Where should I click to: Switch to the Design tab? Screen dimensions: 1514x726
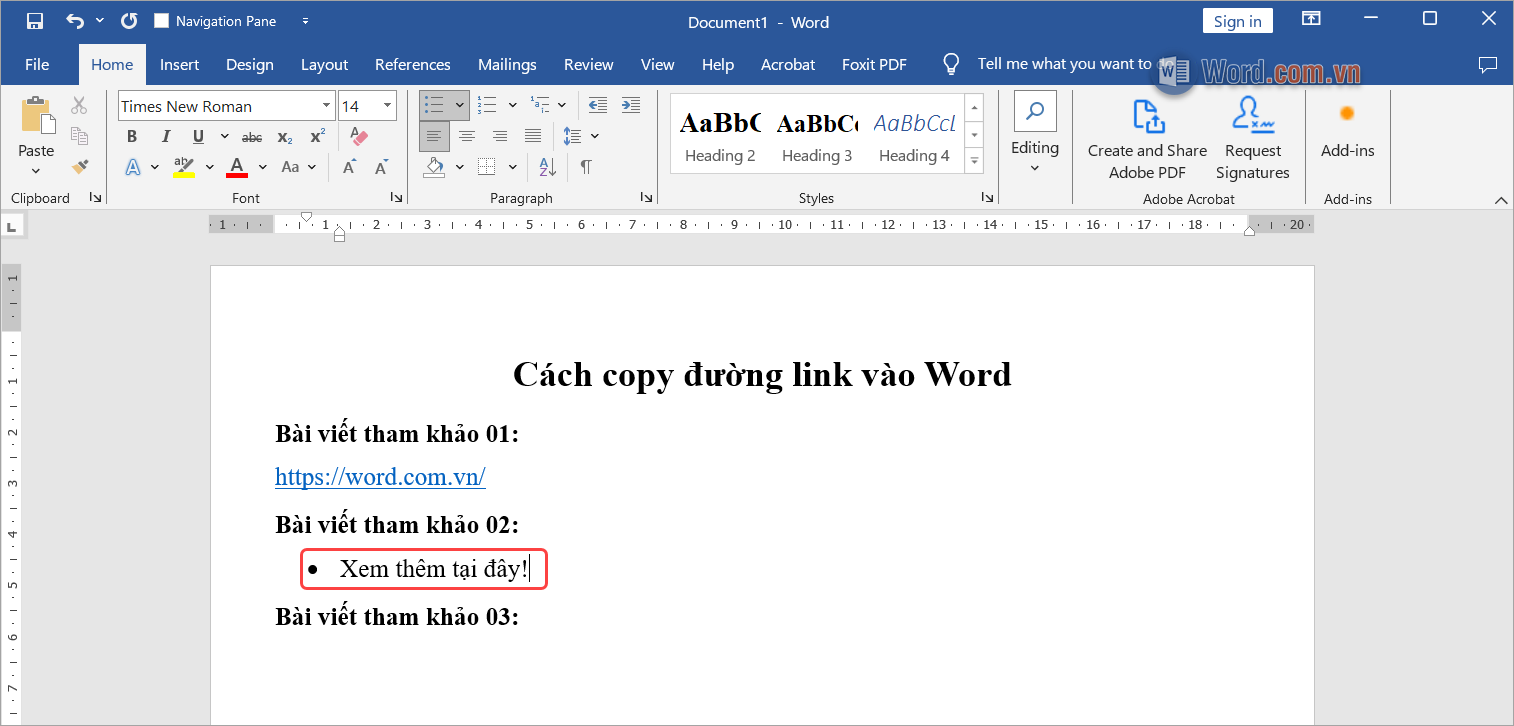coord(250,64)
